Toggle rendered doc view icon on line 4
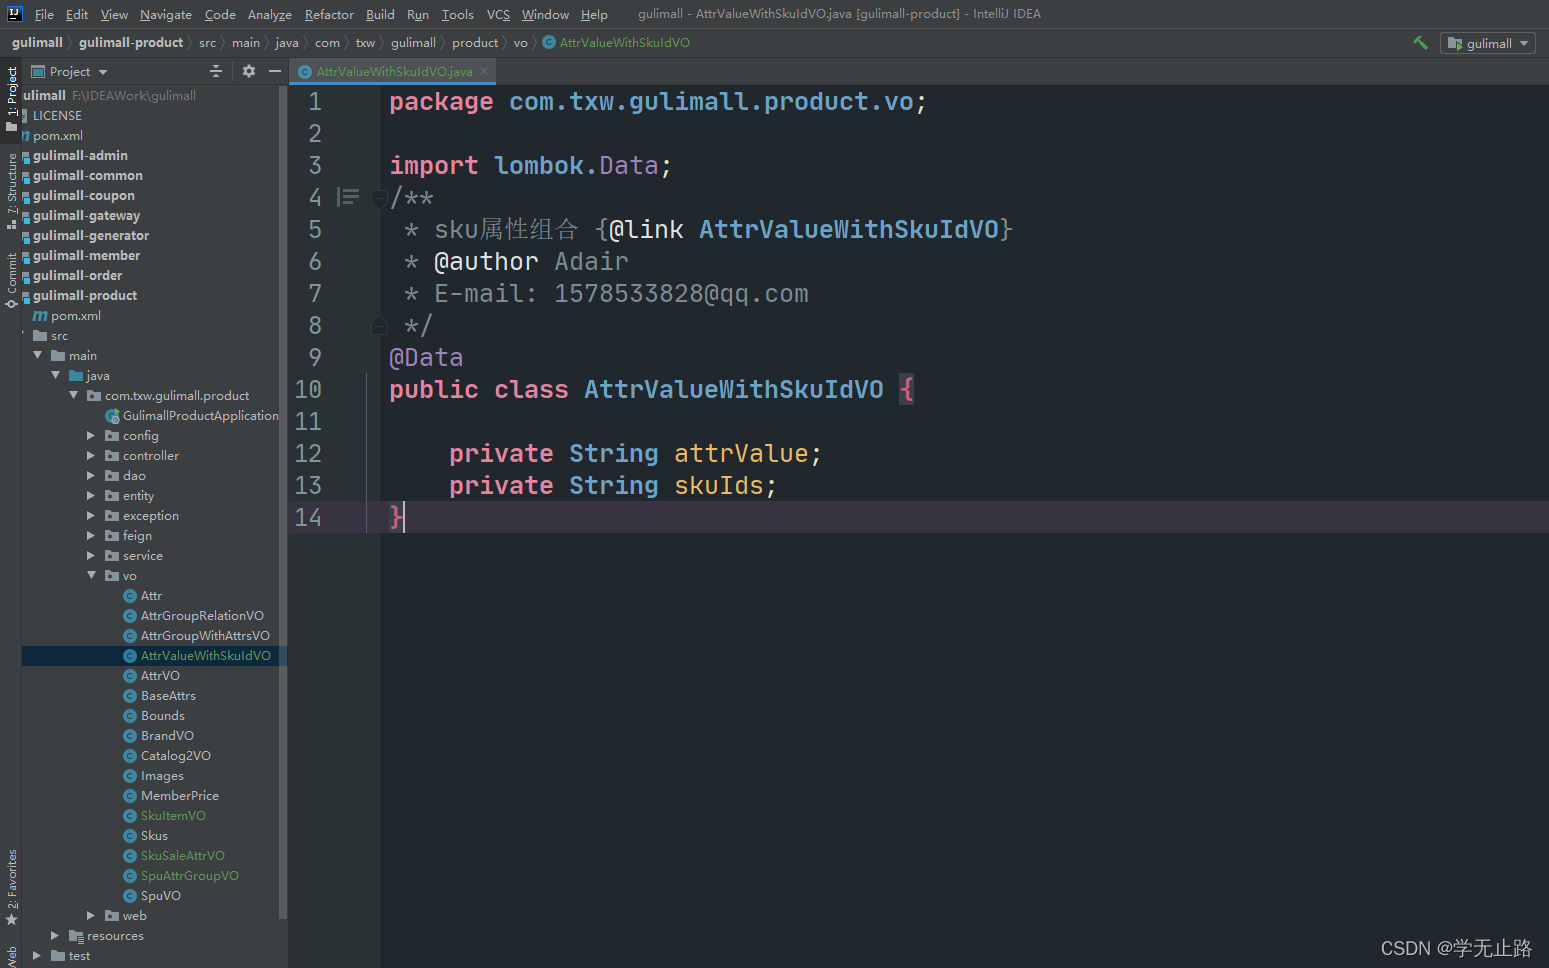 (x=348, y=197)
